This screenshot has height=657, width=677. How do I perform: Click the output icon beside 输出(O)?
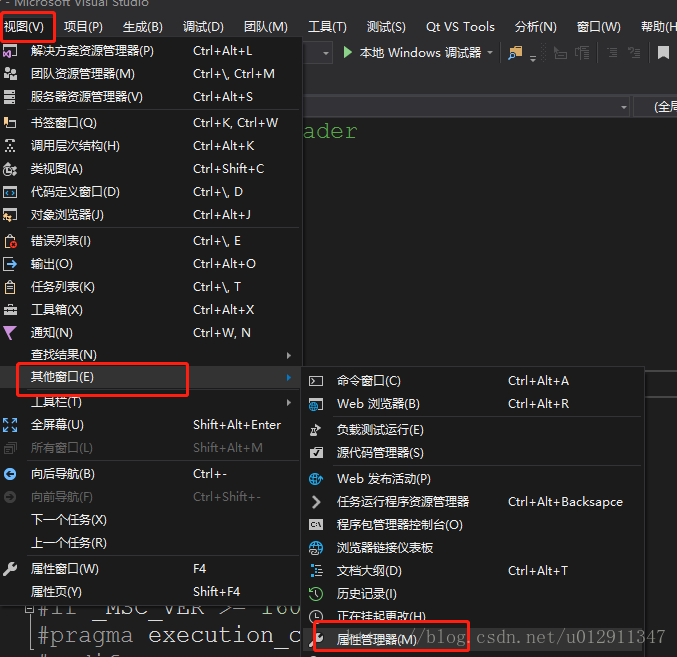pyautogui.click(x=10, y=264)
